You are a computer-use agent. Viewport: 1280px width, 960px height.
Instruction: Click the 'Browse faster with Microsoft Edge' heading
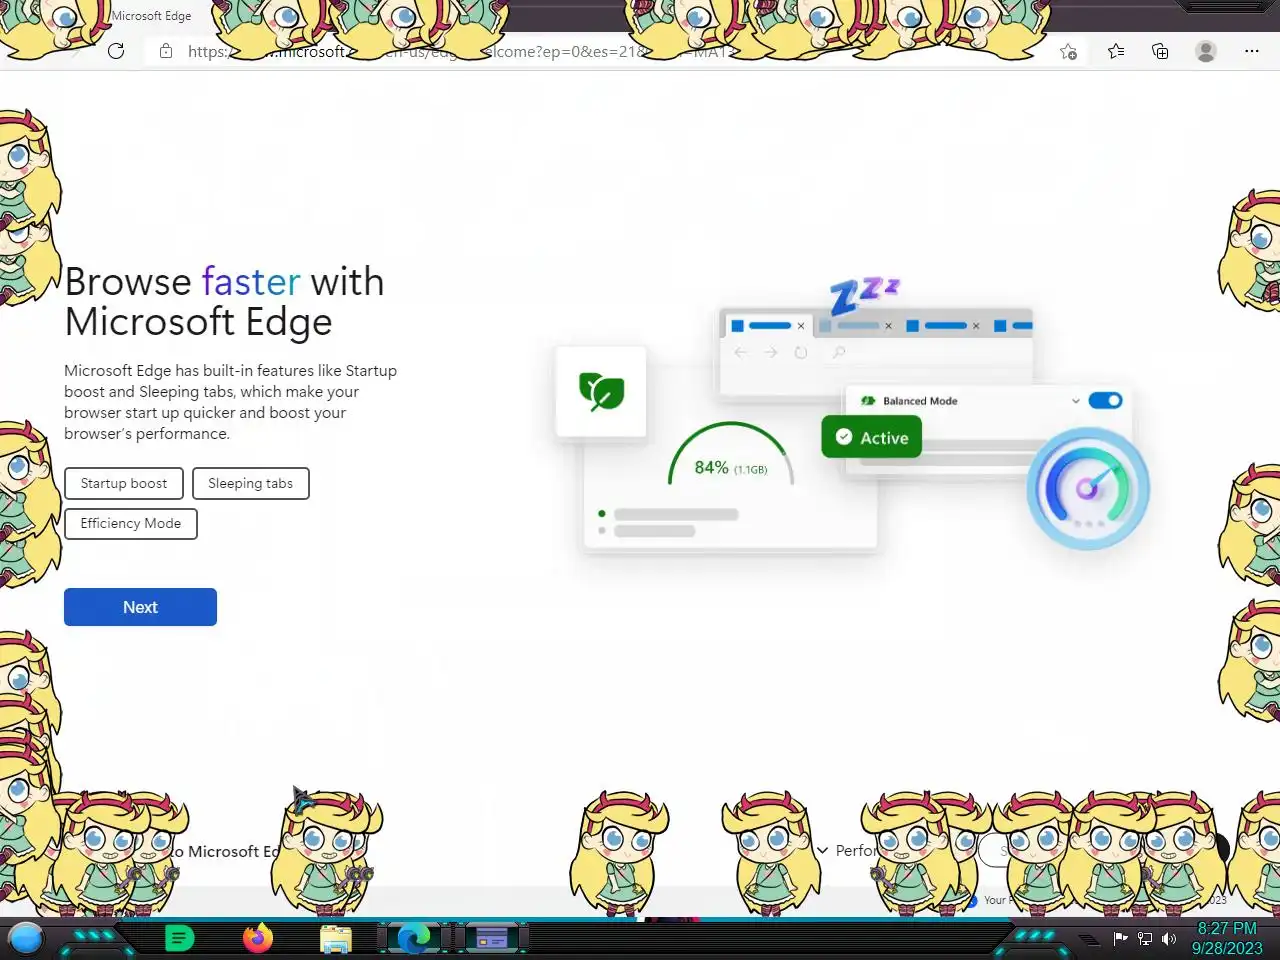(x=224, y=301)
